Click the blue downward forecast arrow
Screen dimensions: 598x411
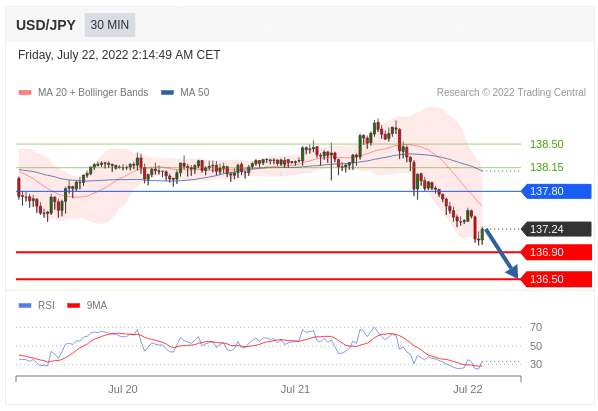(x=502, y=253)
